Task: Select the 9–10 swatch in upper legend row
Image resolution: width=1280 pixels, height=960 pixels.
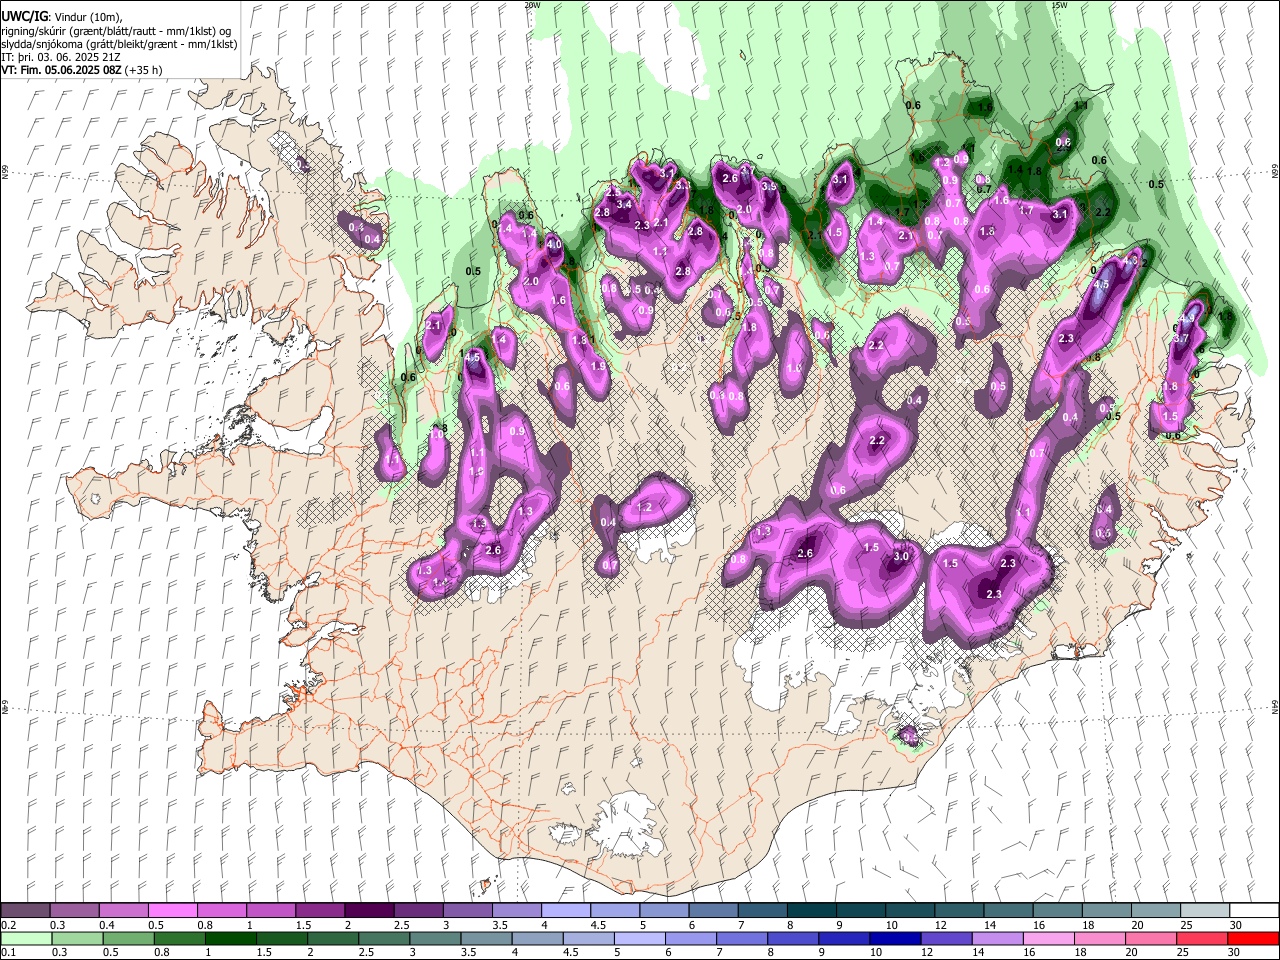Action: (x=859, y=910)
